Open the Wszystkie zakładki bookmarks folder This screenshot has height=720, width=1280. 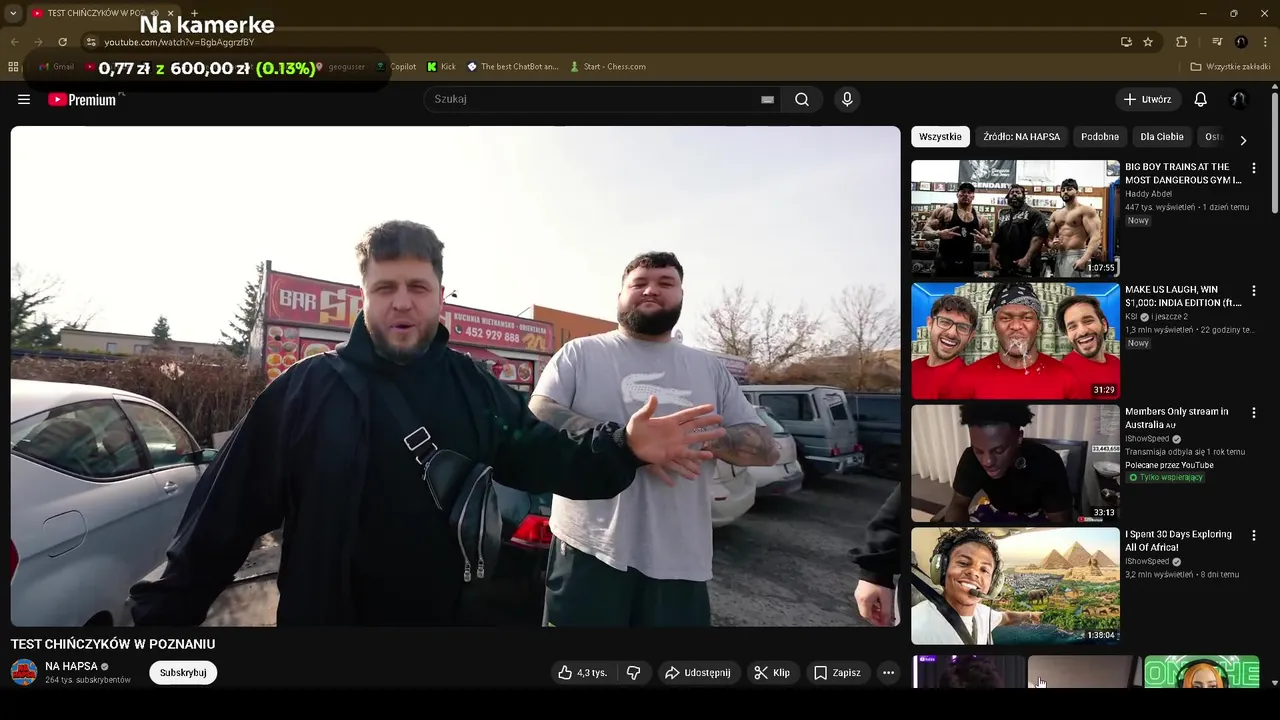click(x=1230, y=67)
